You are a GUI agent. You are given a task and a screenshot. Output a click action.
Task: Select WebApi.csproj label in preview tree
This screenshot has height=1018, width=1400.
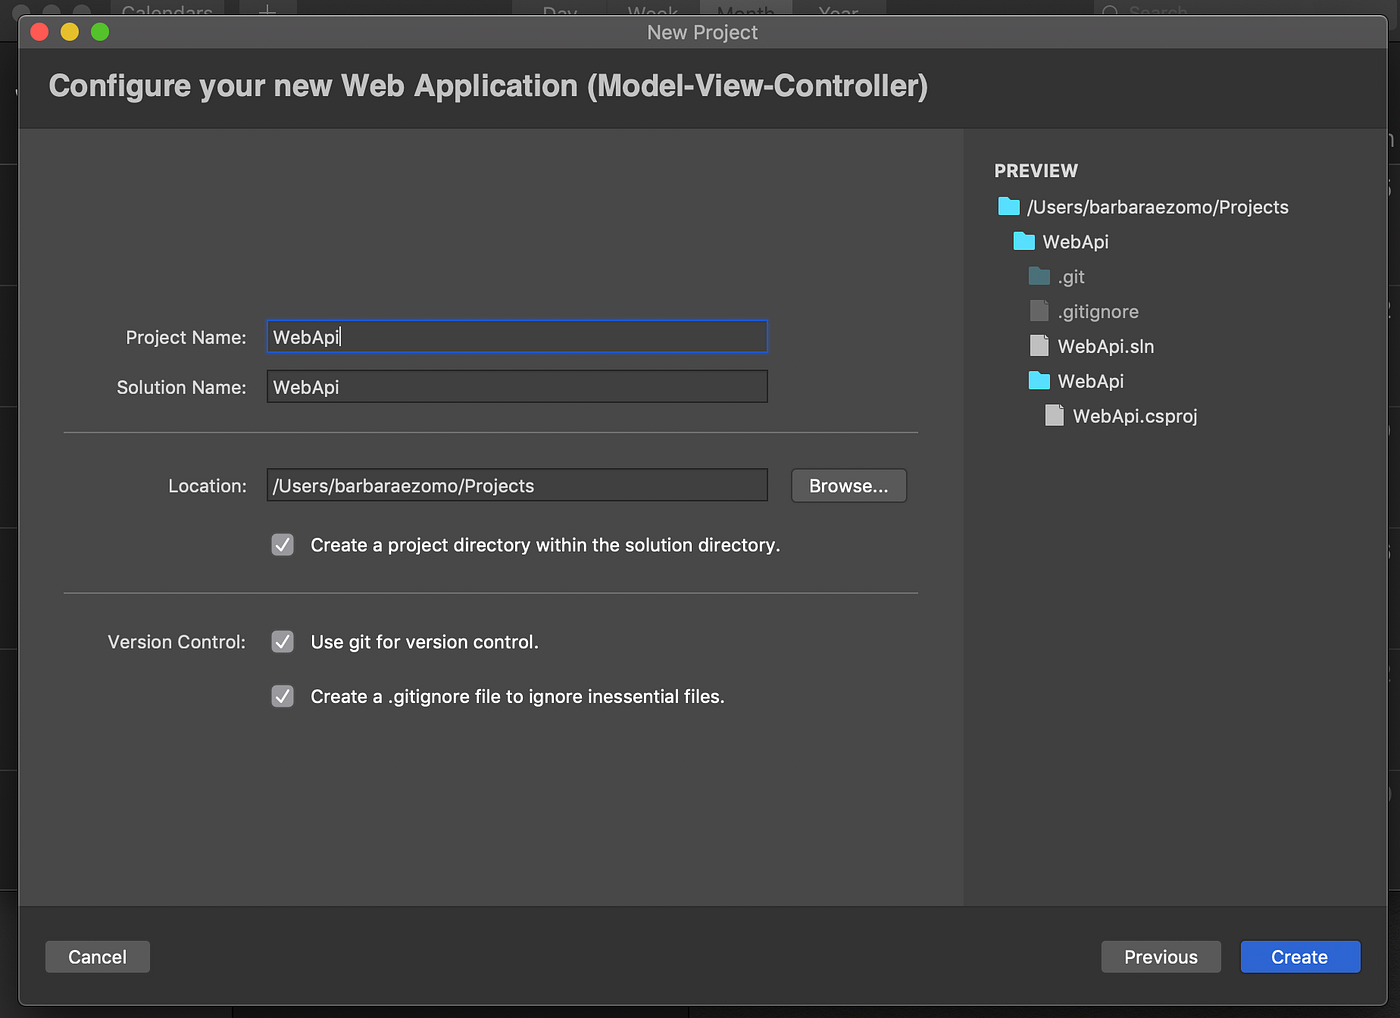[1135, 416]
